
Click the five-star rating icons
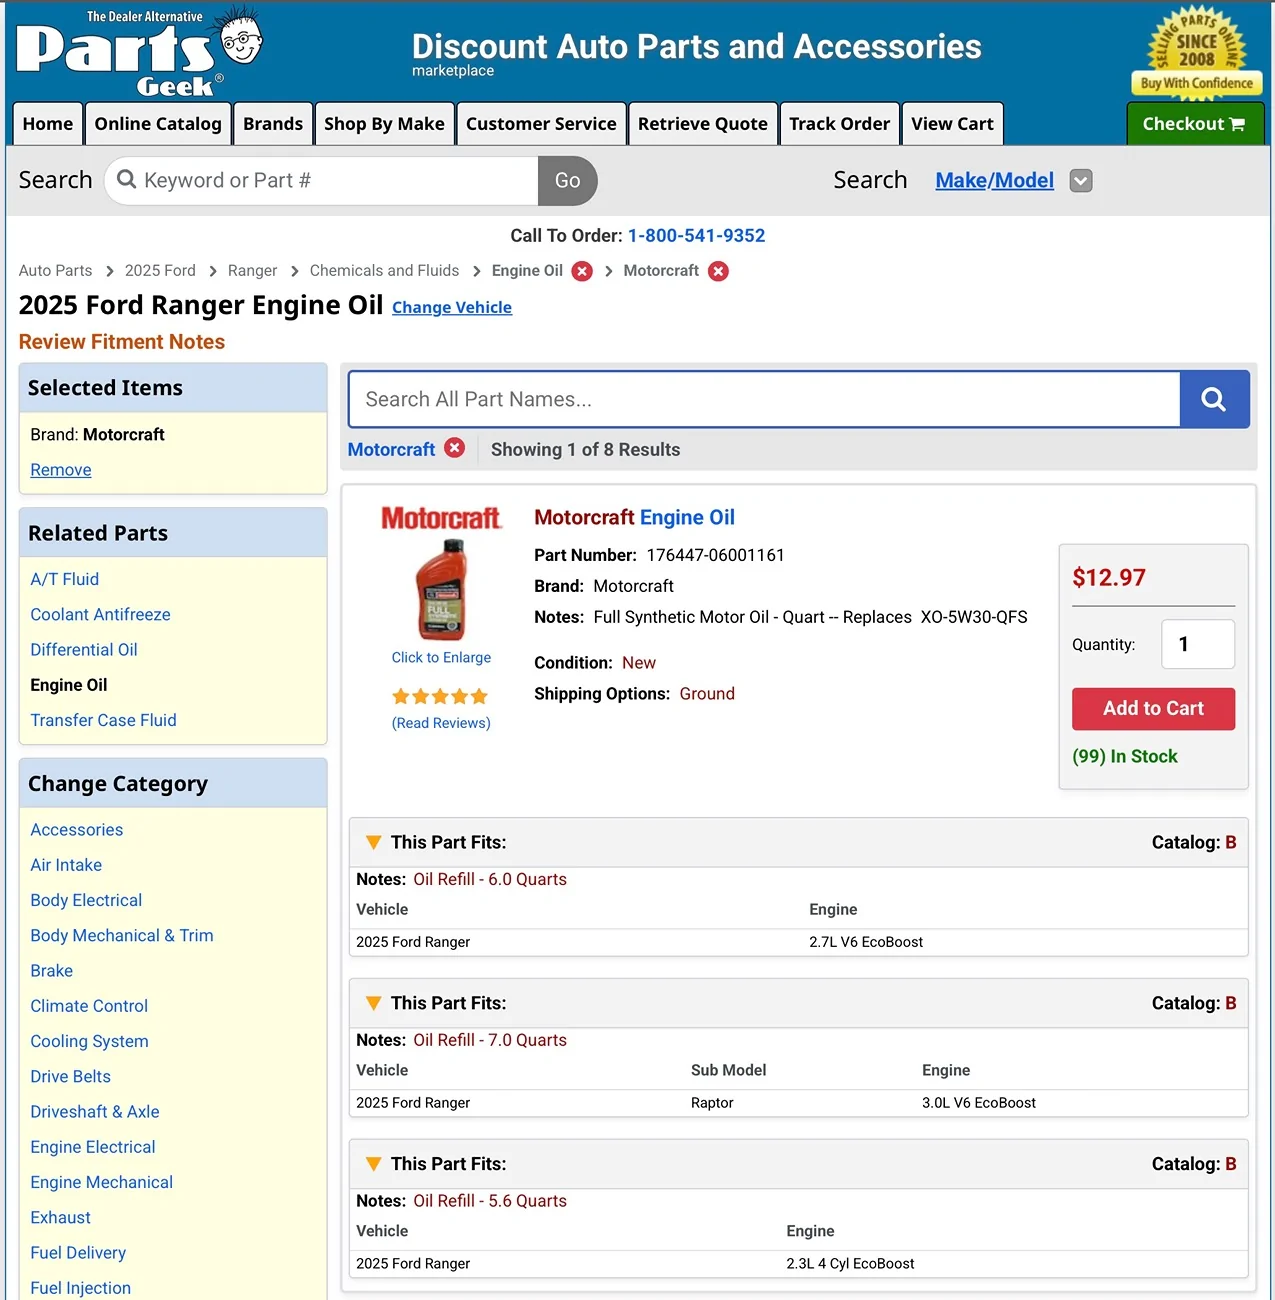click(440, 696)
